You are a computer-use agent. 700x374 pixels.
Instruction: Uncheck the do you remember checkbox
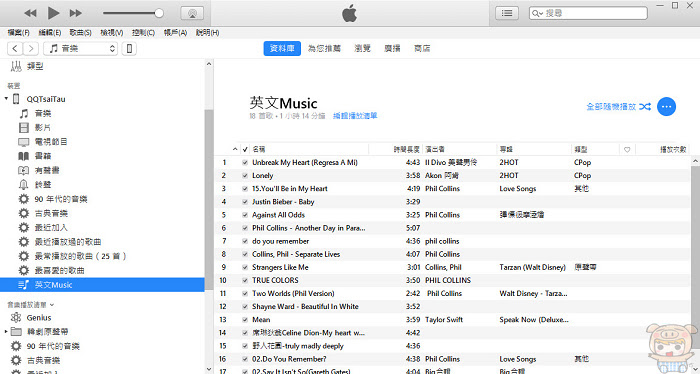pos(245,241)
